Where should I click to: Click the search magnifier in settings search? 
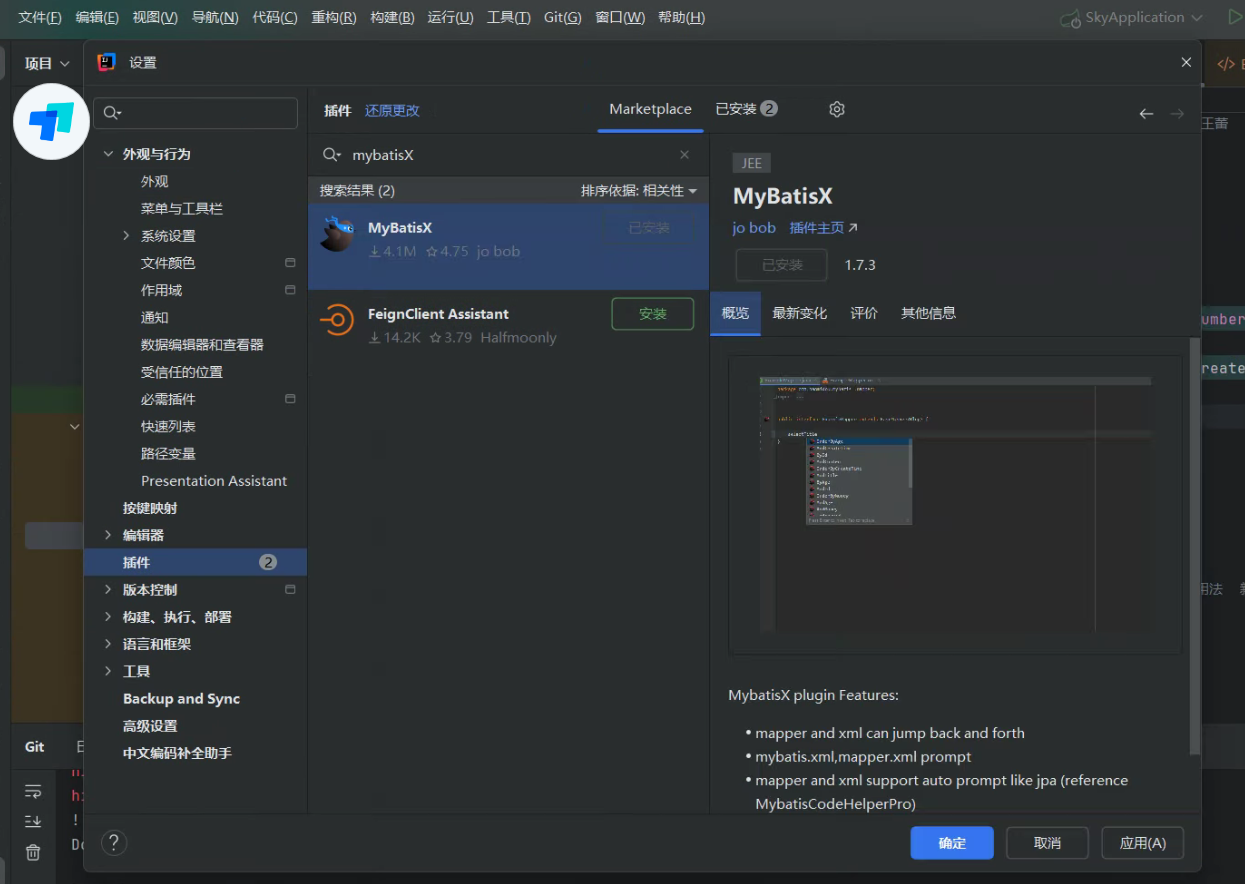112,113
